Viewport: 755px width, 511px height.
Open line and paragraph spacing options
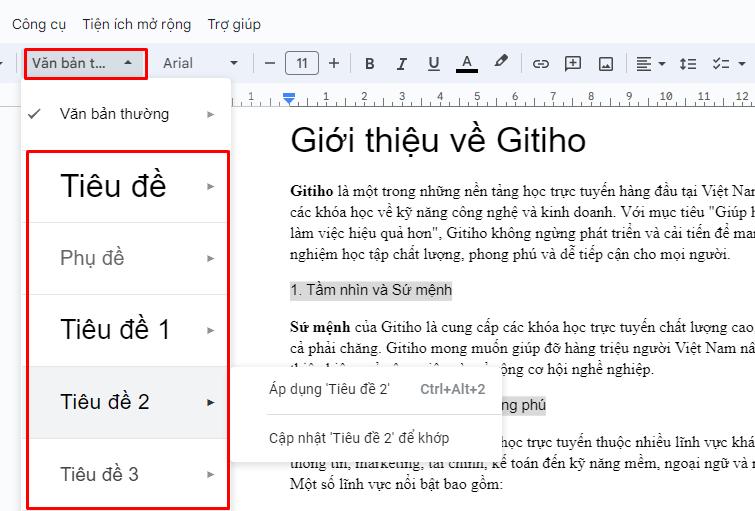click(688, 64)
